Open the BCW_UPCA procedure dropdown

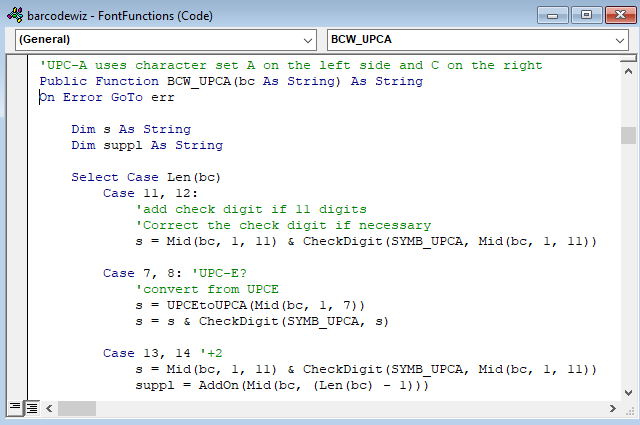478,40
